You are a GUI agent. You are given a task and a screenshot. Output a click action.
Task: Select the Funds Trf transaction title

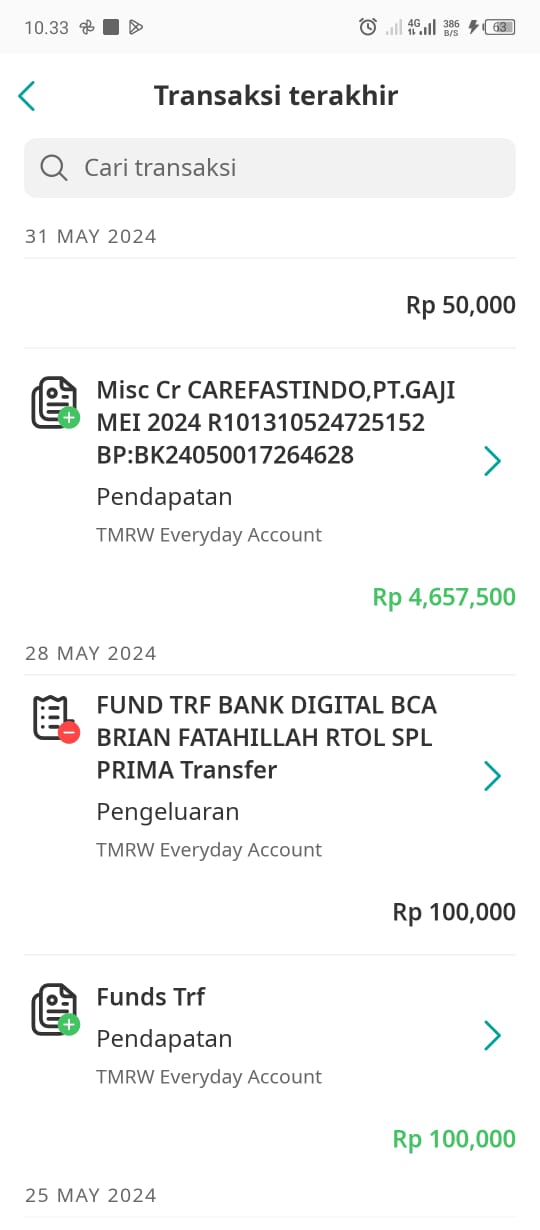(151, 997)
